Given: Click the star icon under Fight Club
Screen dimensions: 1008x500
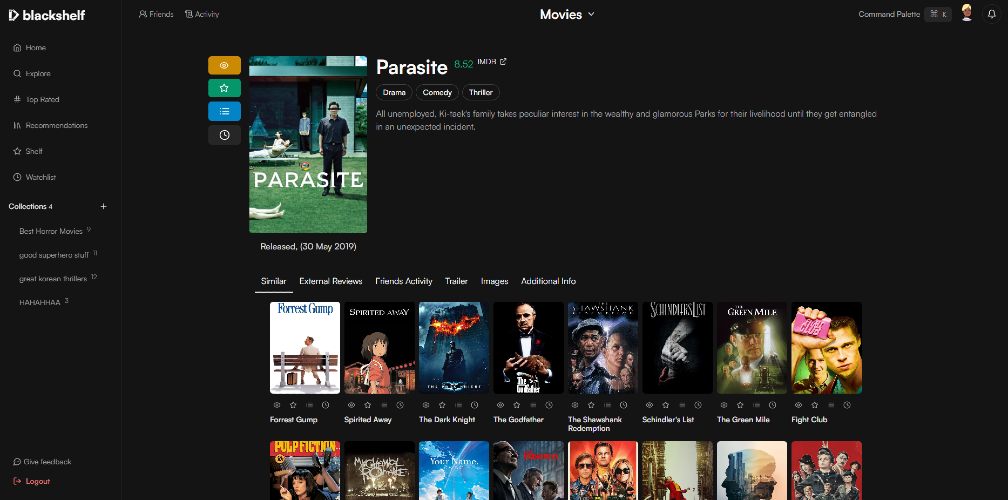Looking at the screenshot, I should 815,405.
